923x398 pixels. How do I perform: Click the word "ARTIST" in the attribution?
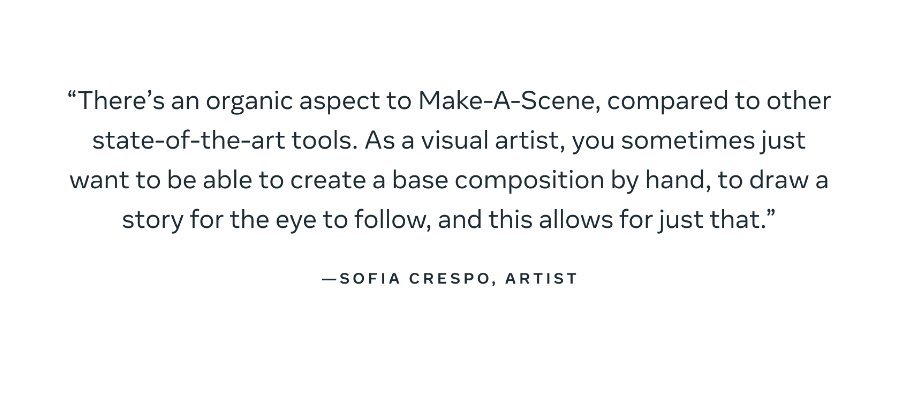click(542, 278)
